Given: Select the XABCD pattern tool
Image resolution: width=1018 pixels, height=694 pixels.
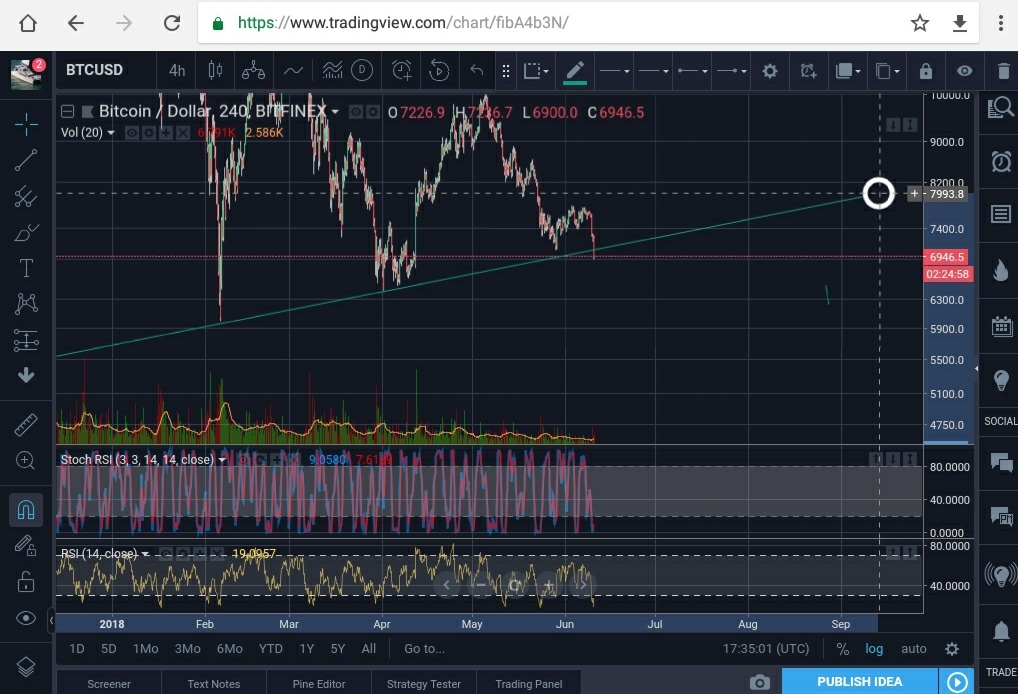Looking at the screenshot, I should tap(26, 303).
